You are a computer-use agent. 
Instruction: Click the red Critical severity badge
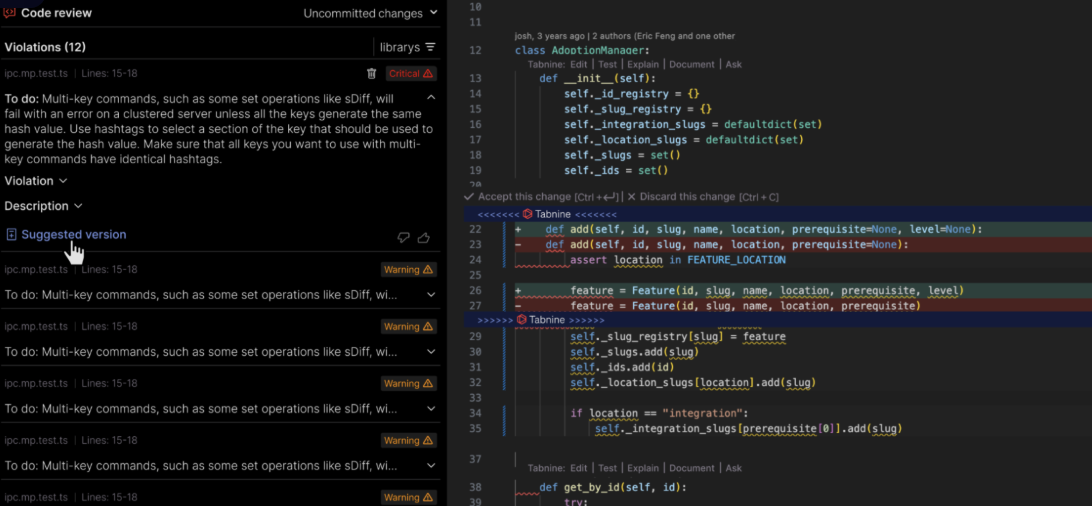coord(410,73)
